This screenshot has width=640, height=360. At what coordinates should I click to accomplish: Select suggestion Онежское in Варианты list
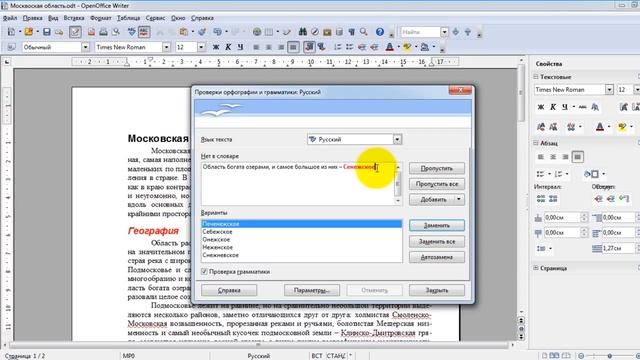(x=301, y=240)
